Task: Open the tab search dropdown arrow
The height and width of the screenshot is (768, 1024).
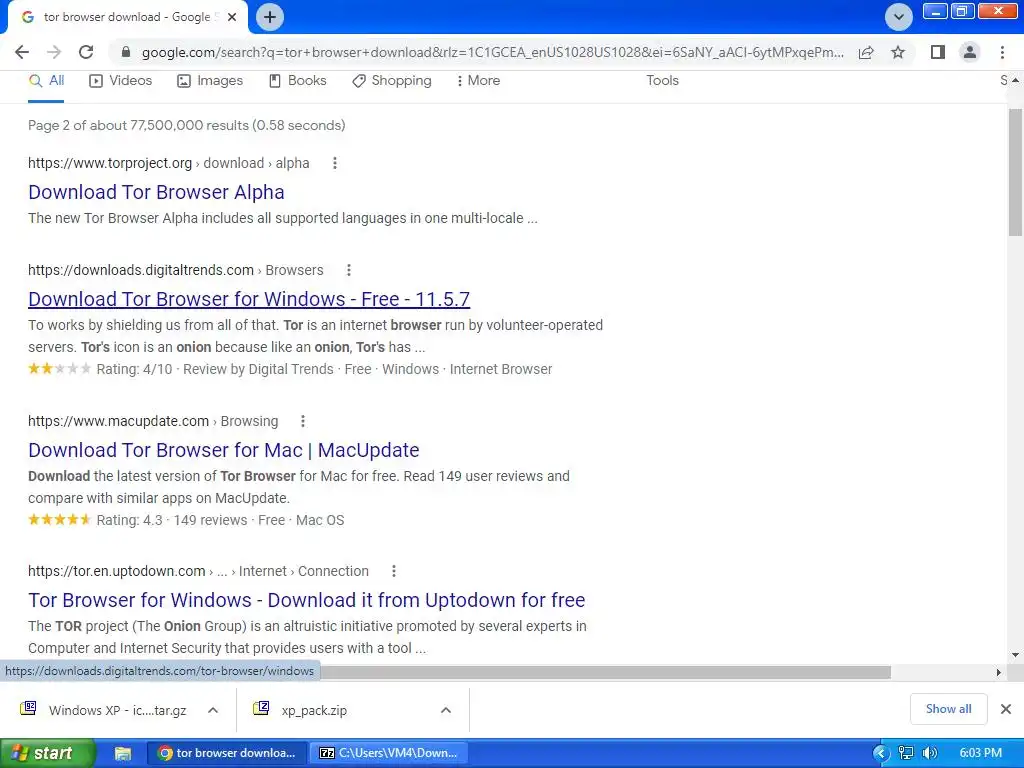Action: click(899, 17)
